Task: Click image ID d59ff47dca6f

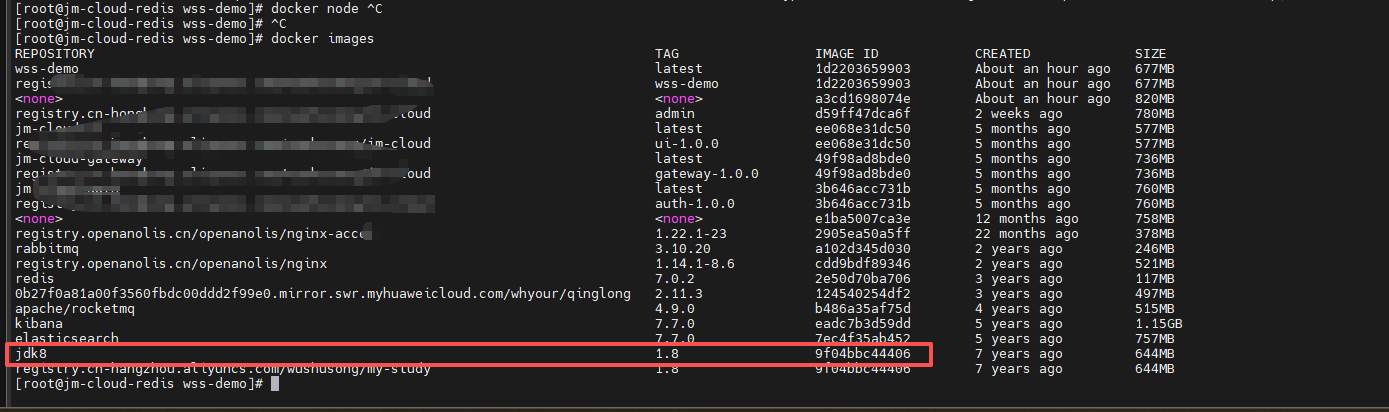Action: 862,114
